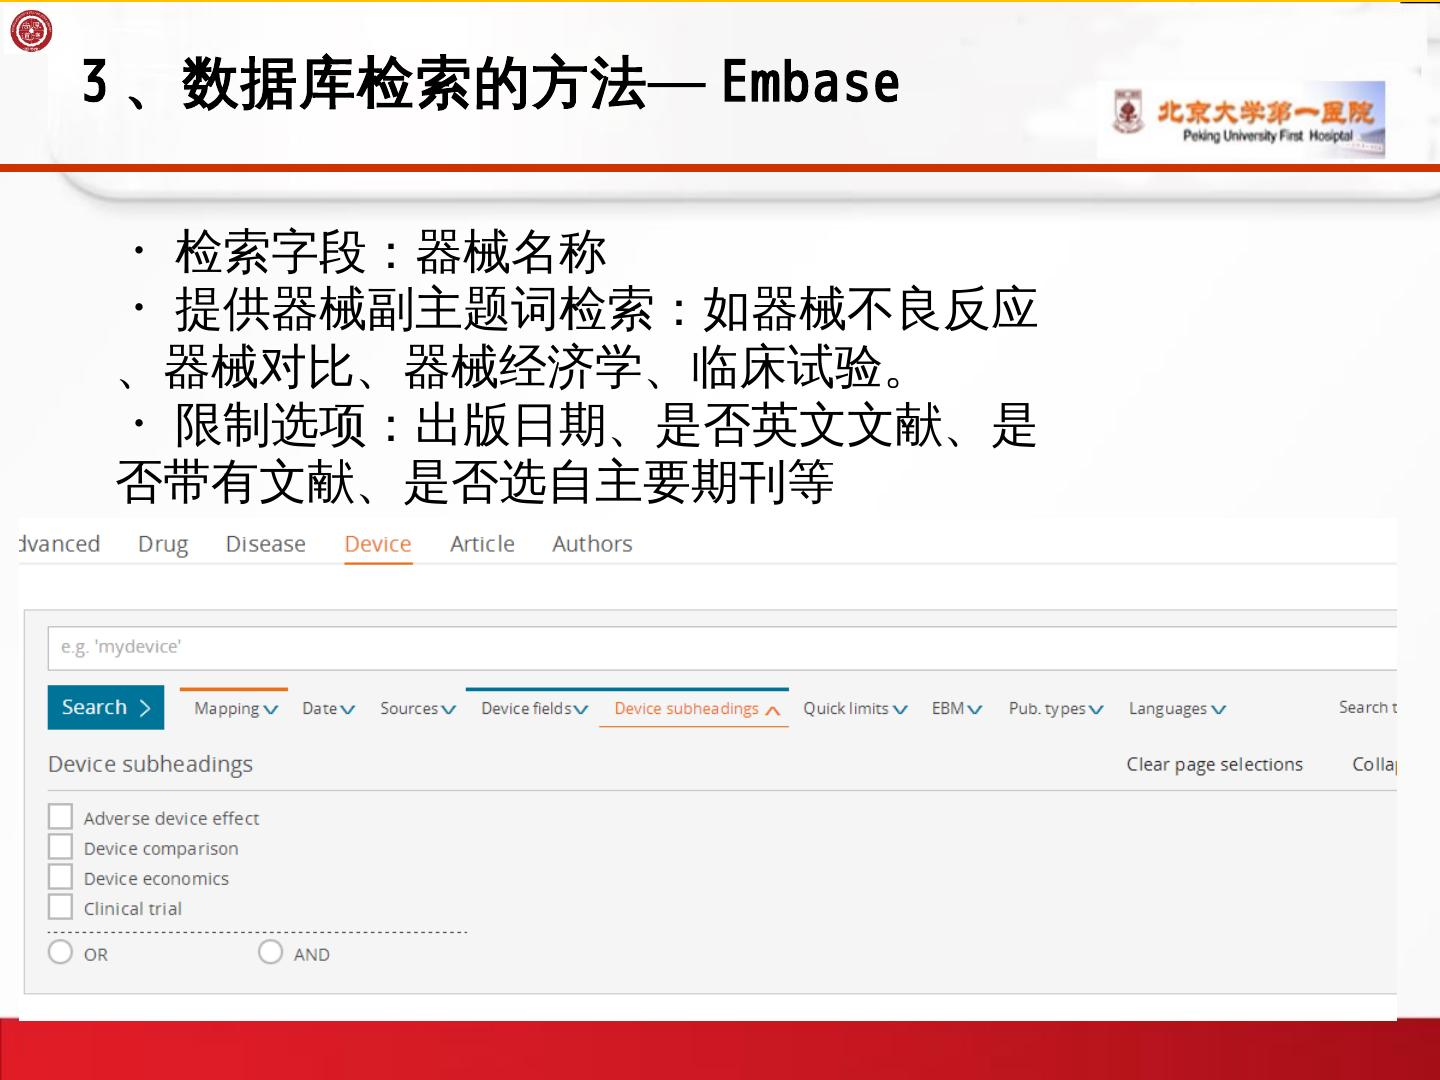This screenshot has width=1440, height=1080.
Task: Click the bullet text '检索字段：器械名称'
Action: click(x=391, y=251)
